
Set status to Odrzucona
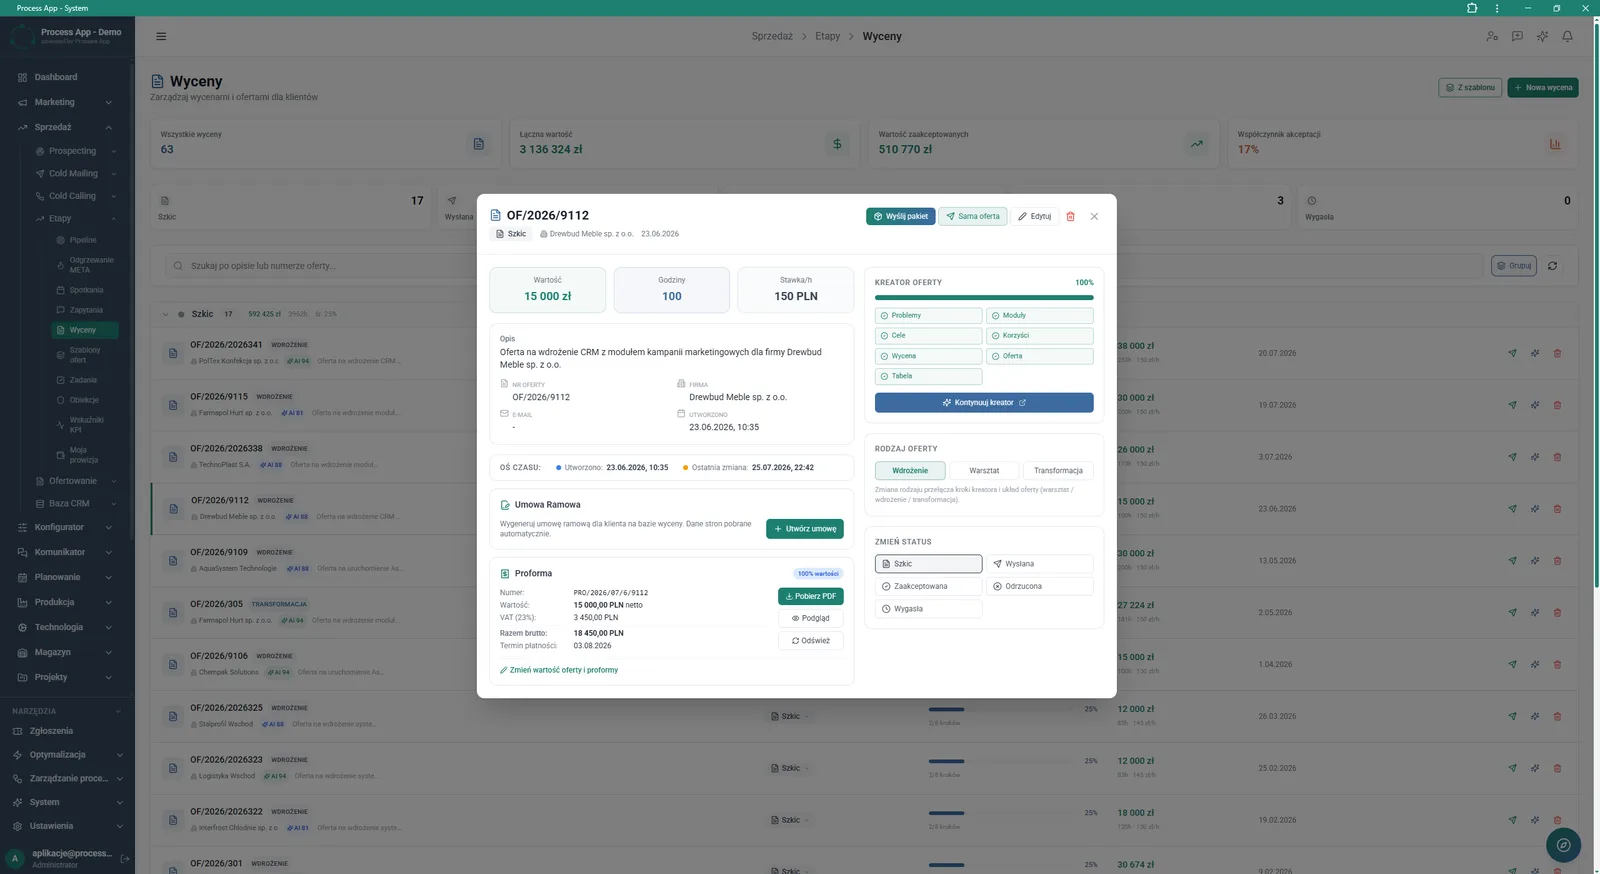pyautogui.click(x=1039, y=586)
